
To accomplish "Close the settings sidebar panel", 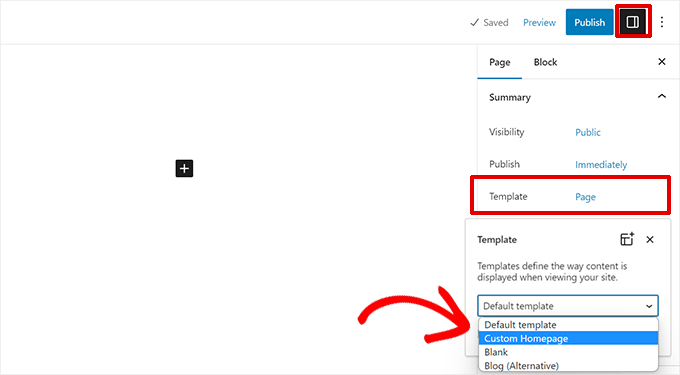I will [662, 62].
